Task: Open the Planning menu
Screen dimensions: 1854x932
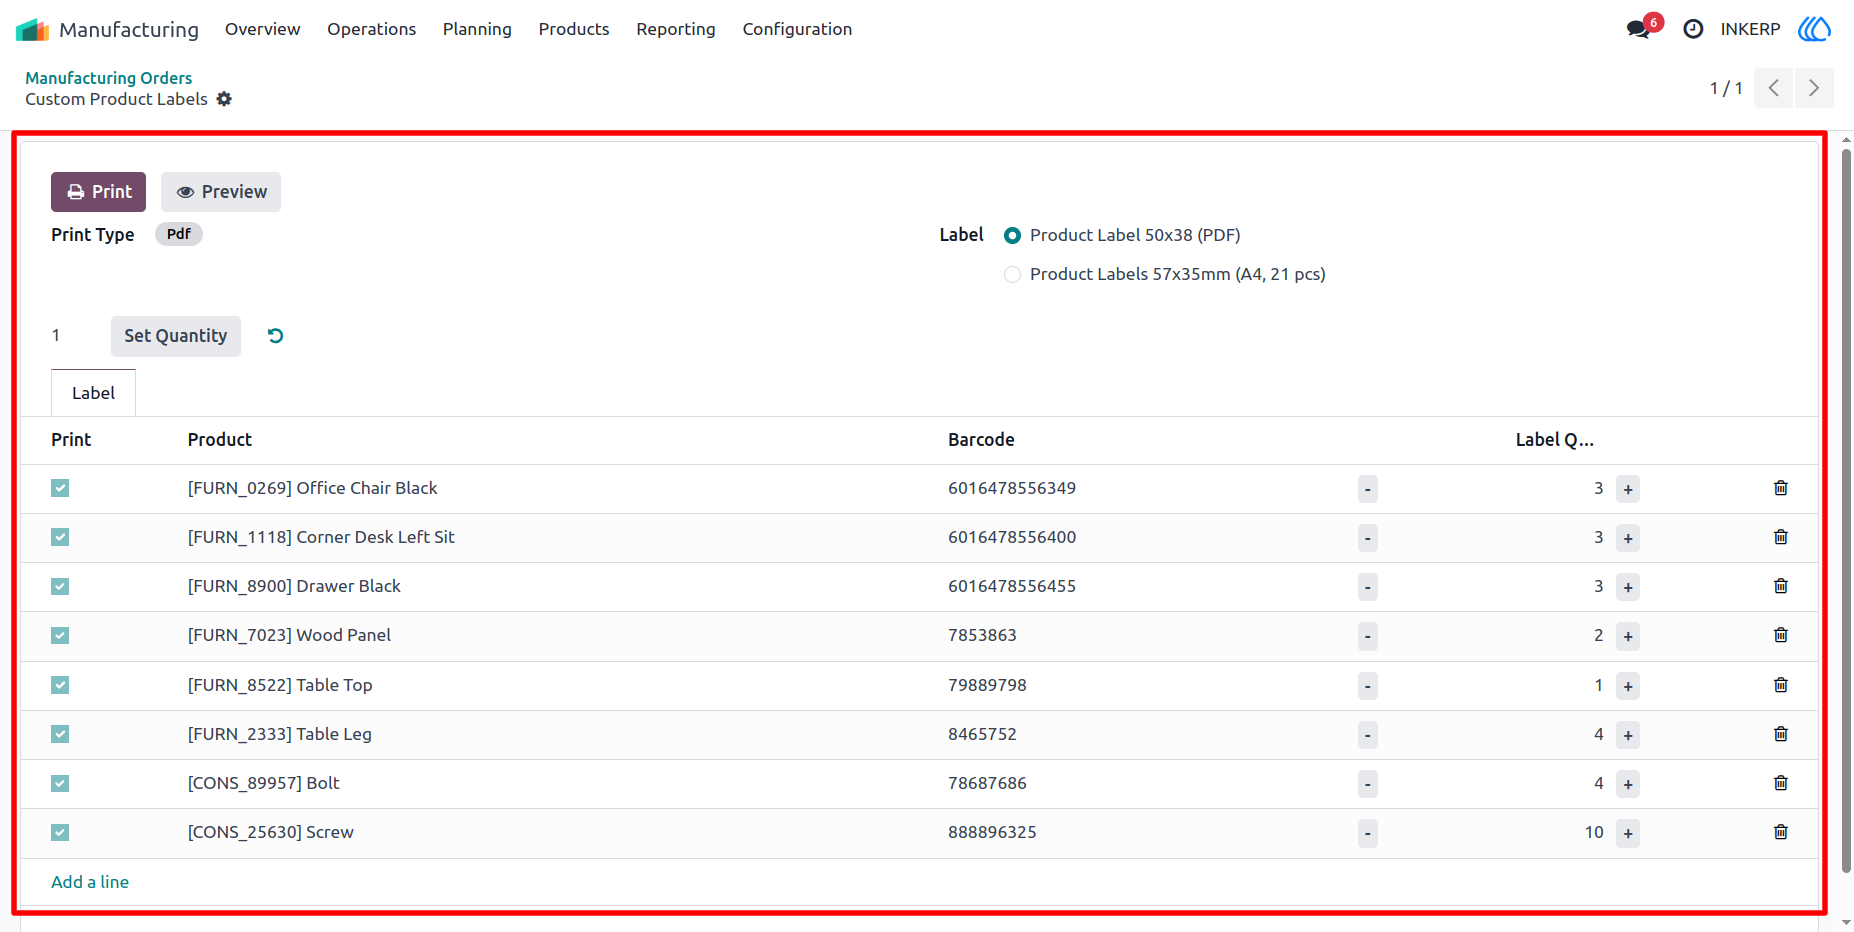Action: [x=477, y=29]
